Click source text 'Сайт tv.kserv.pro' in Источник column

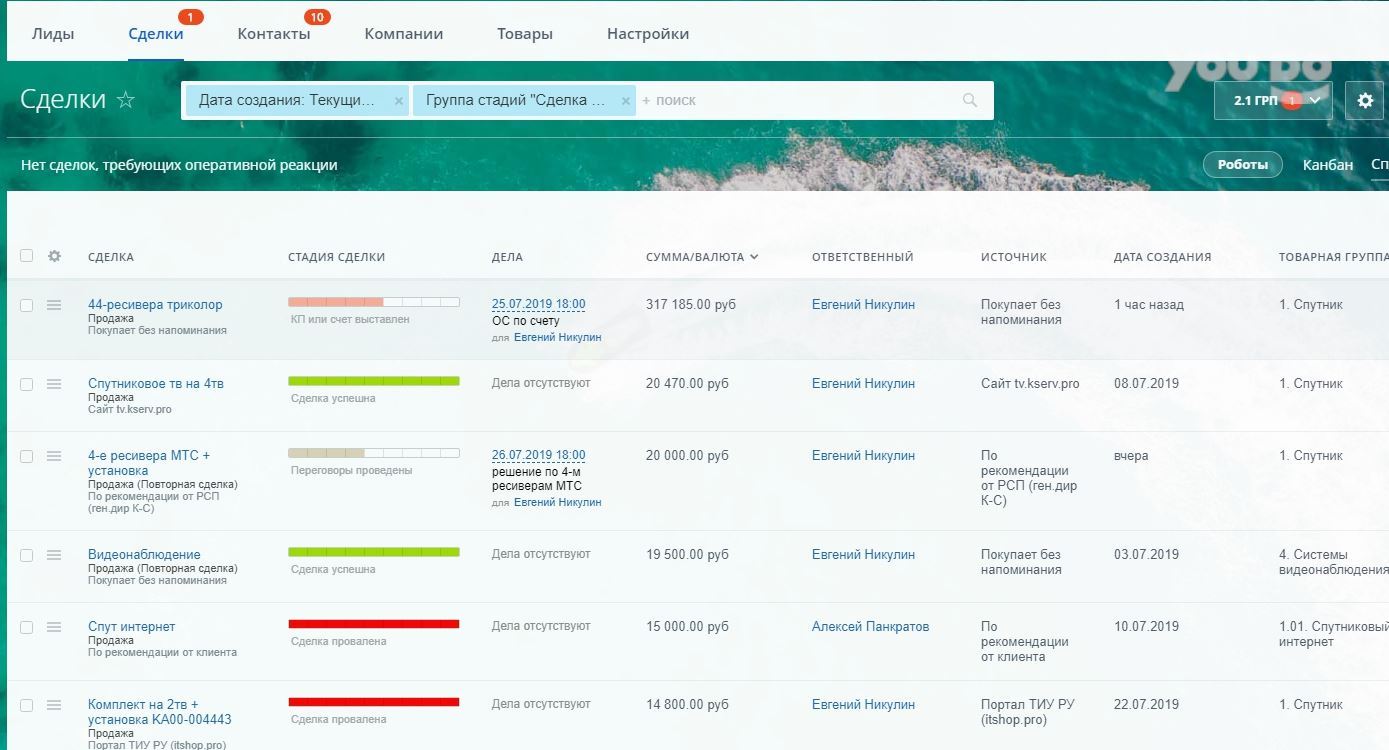(x=1030, y=384)
